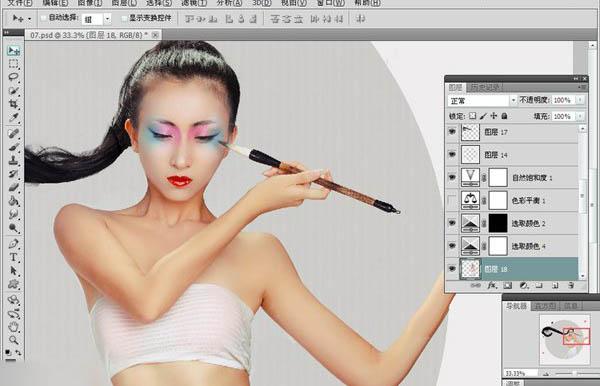Select the Crop tool
The image size is (600, 386).
pyautogui.click(x=14, y=104)
